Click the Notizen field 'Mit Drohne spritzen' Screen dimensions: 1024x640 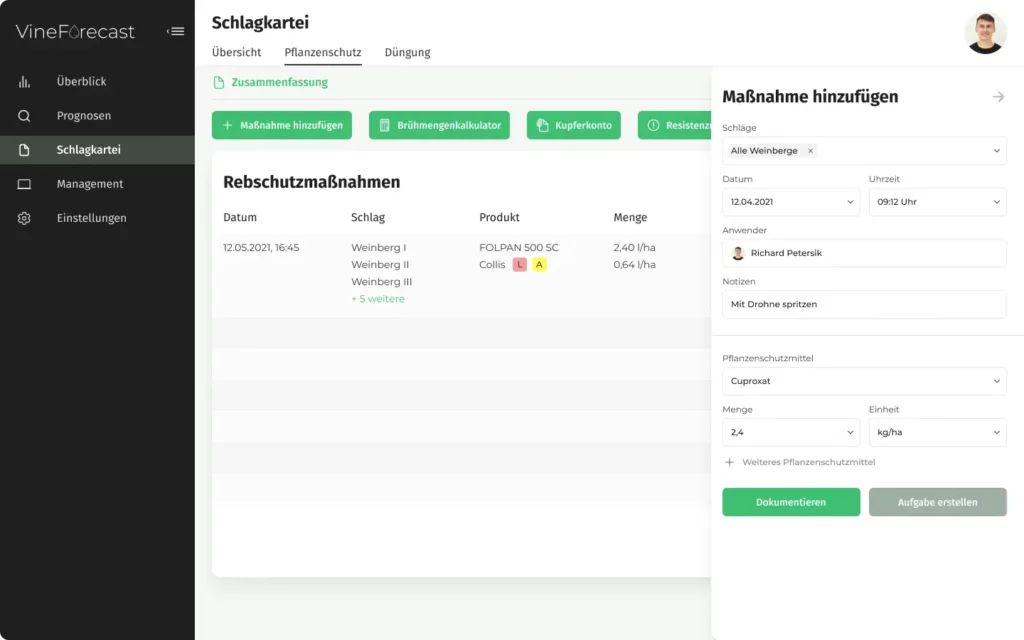[864, 304]
